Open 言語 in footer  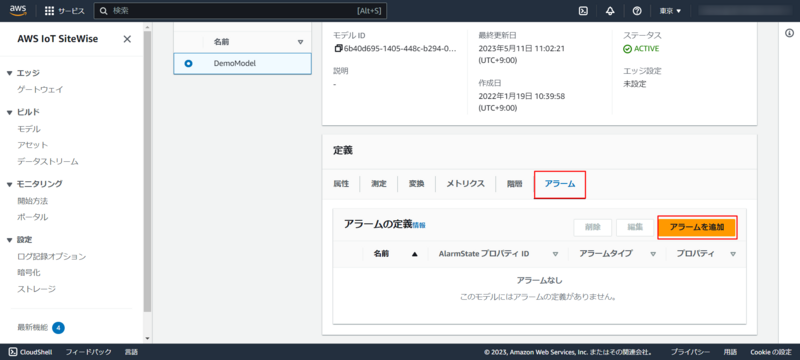[x=131, y=352]
